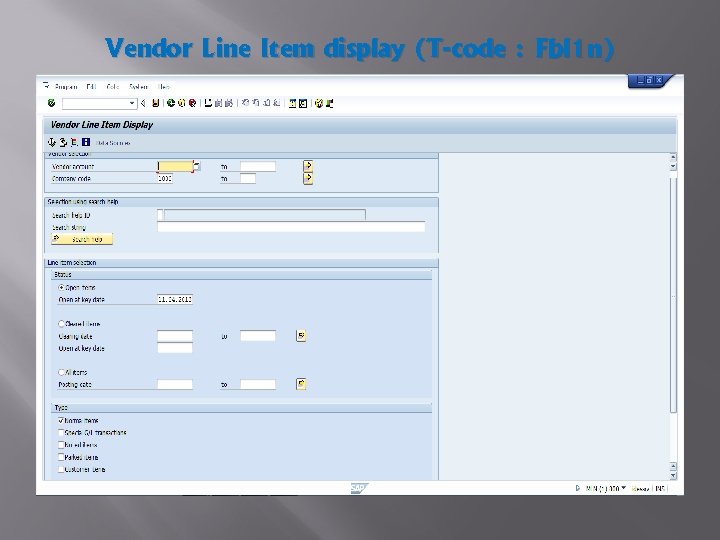Toggle the status bar triangle expander
Viewport: 720px width, 540px height.
(x=578, y=488)
